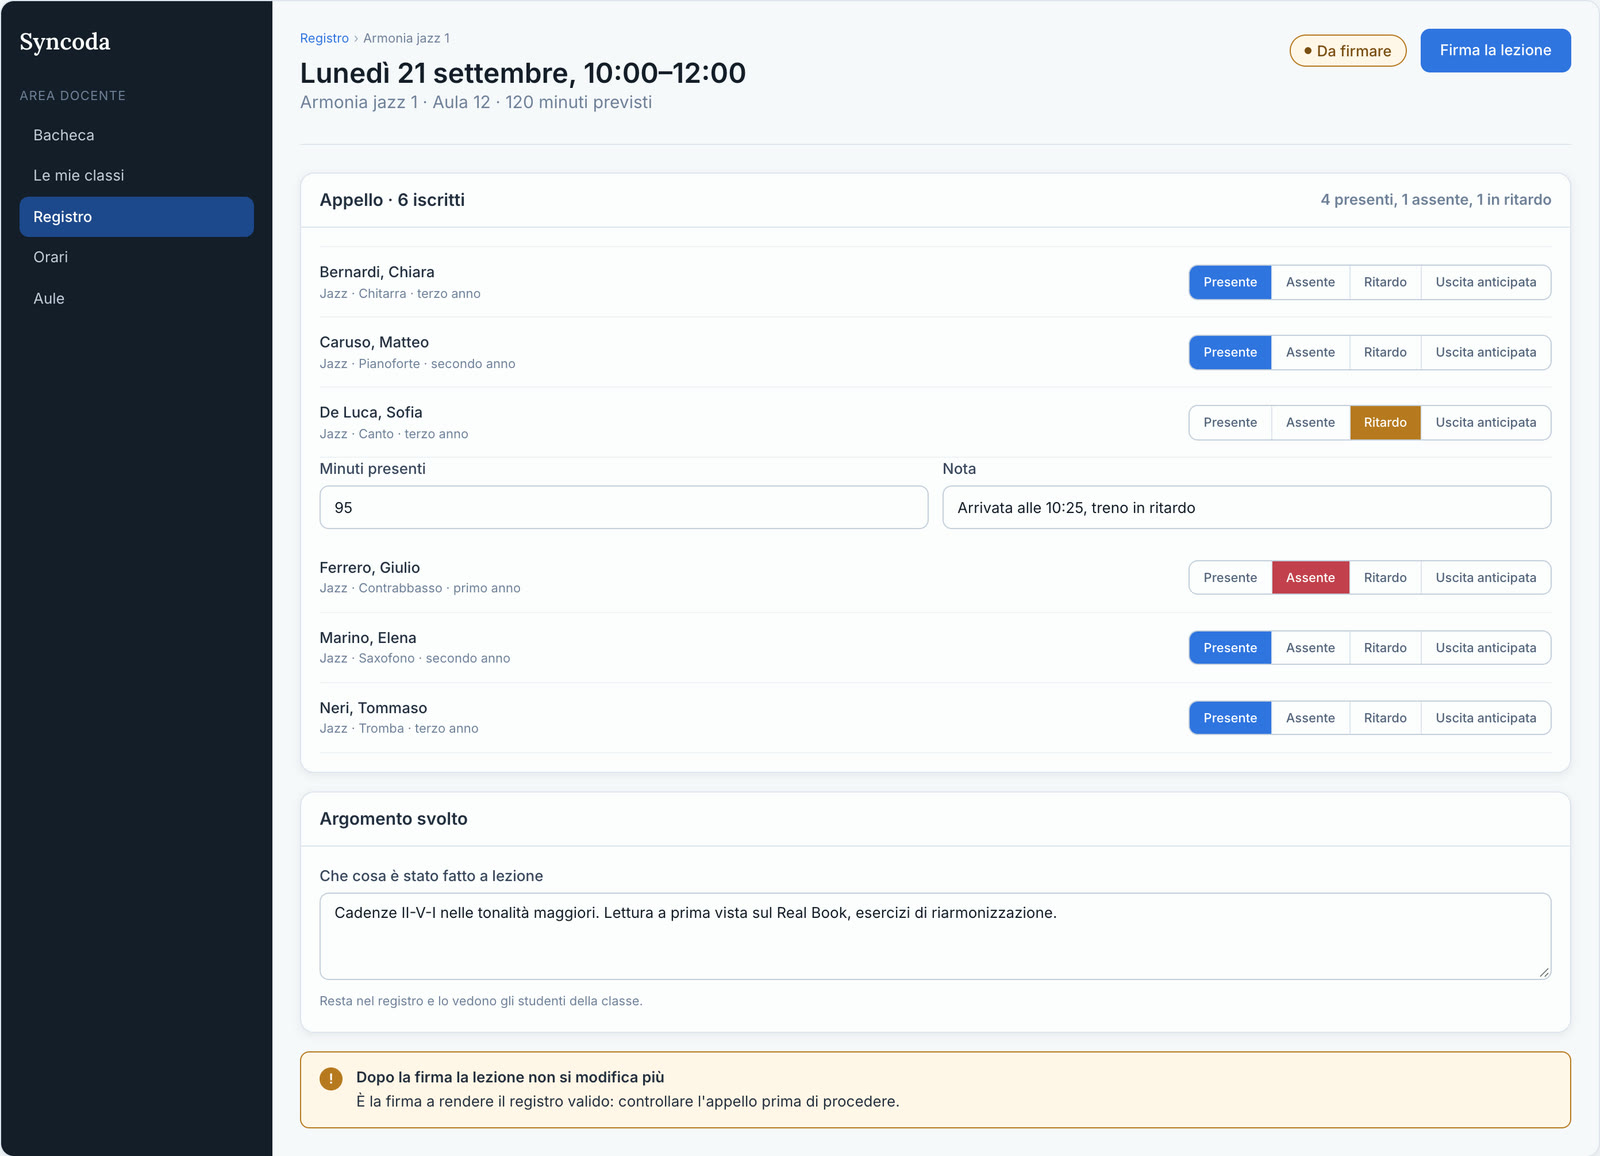This screenshot has height=1156, width=1600.
Task: Click into the Argomento svolto textarea
Action: click(935, 936)
